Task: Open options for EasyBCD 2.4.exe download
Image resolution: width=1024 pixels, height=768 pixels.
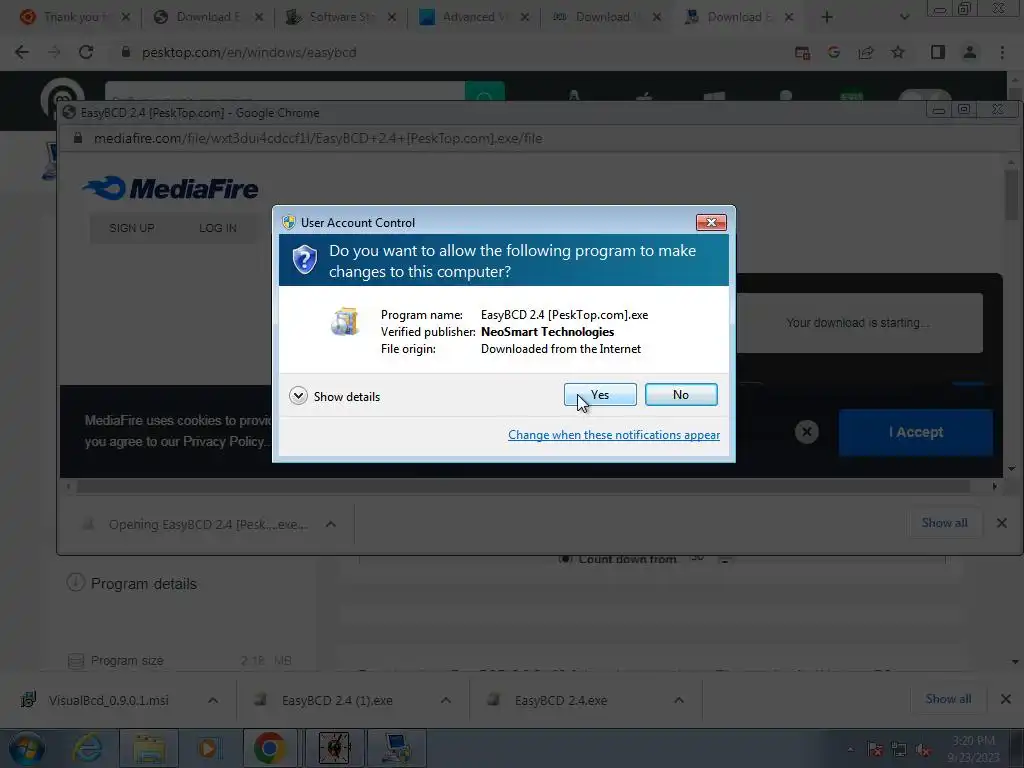Action: pos(679,700)
